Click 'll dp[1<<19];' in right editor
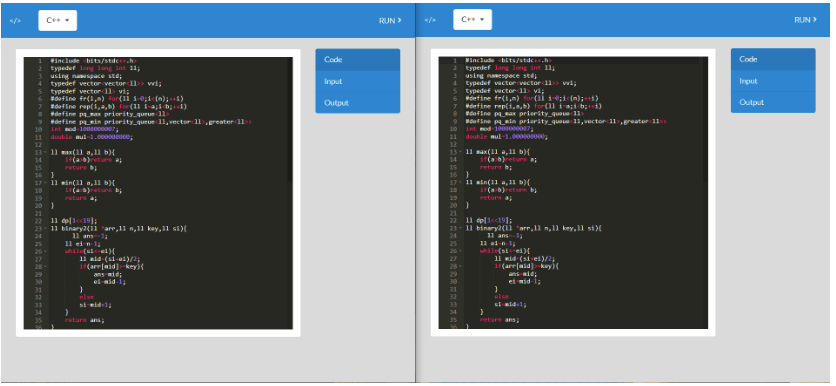 click(489, 220)
